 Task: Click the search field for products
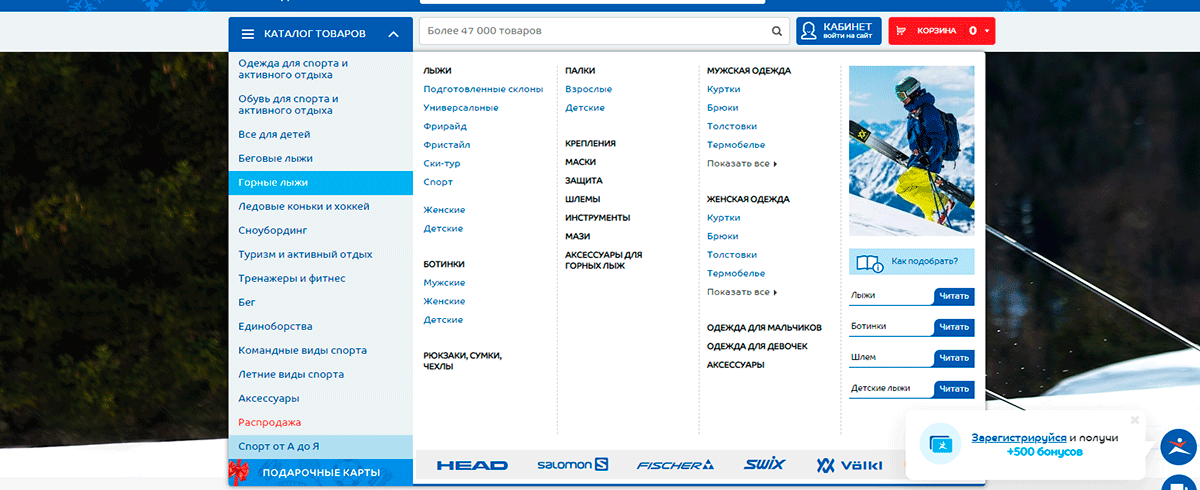pyautogui.click(x=595, y=31)
